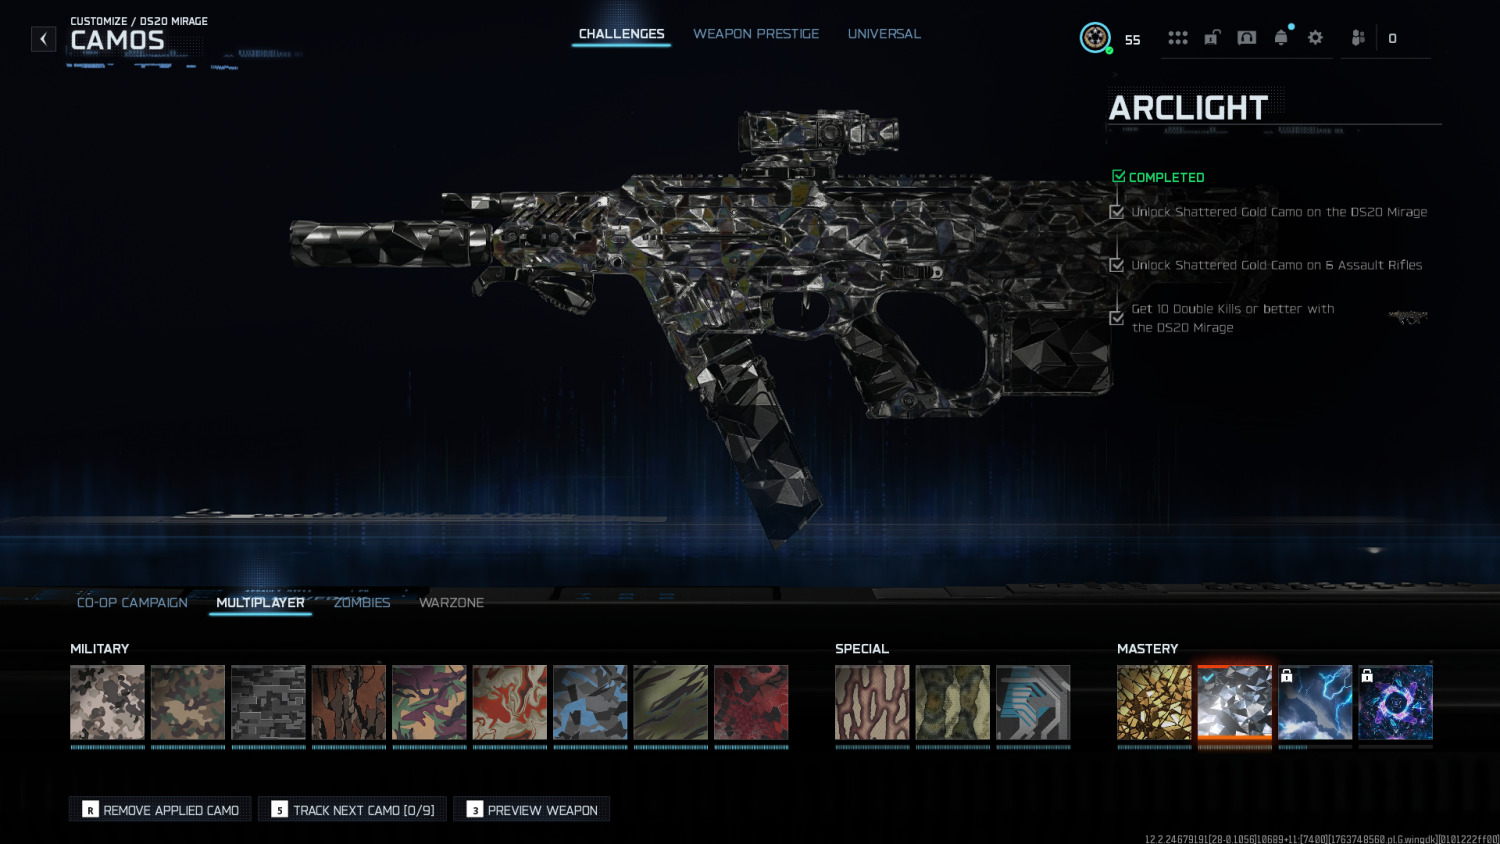Toggle checkbox for 10 Double Kills challenge
The height and width of the screenshot is (844, 1500).
pos(1117,318)
